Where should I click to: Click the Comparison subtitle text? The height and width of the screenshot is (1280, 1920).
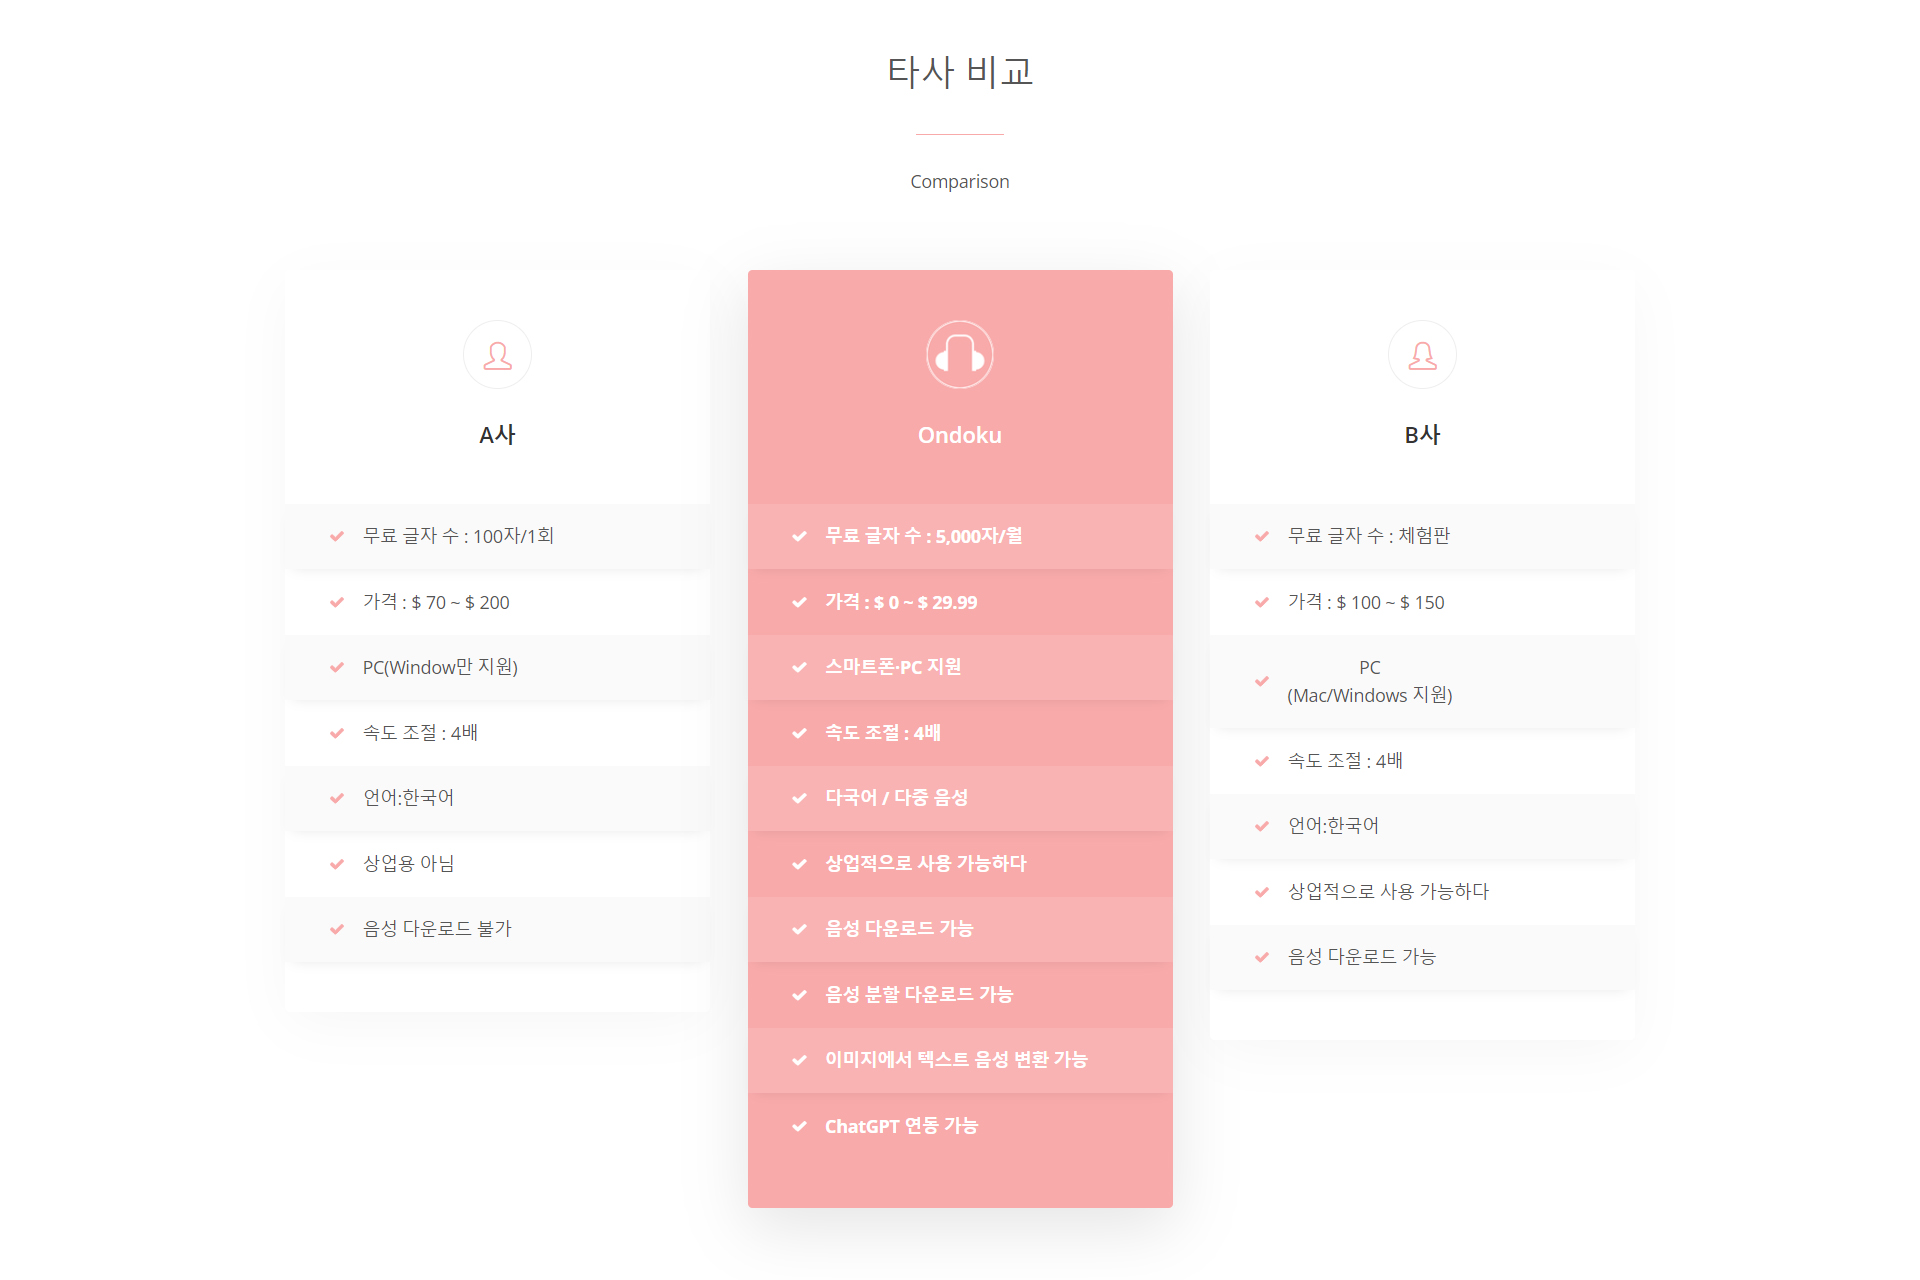[x=959, y=181]
